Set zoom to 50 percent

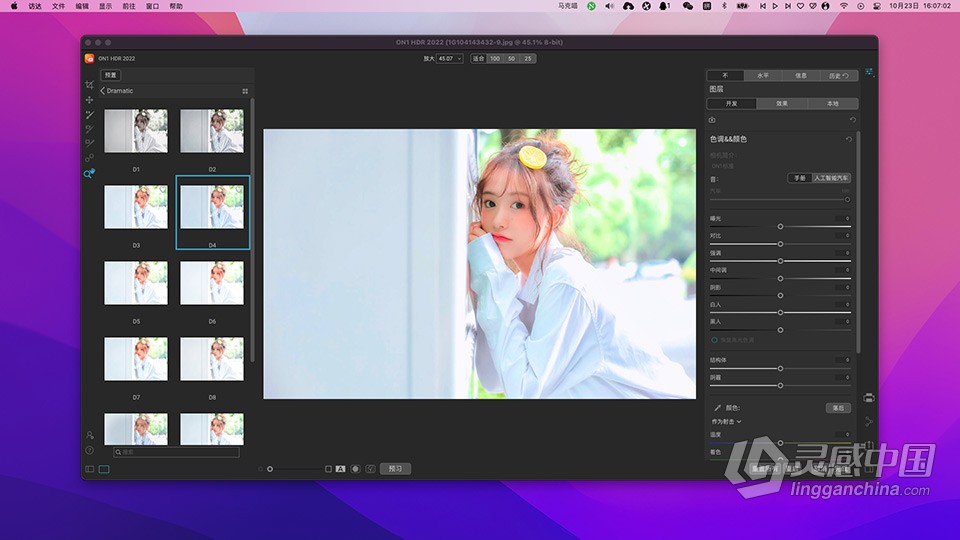[x=511, y=59]
